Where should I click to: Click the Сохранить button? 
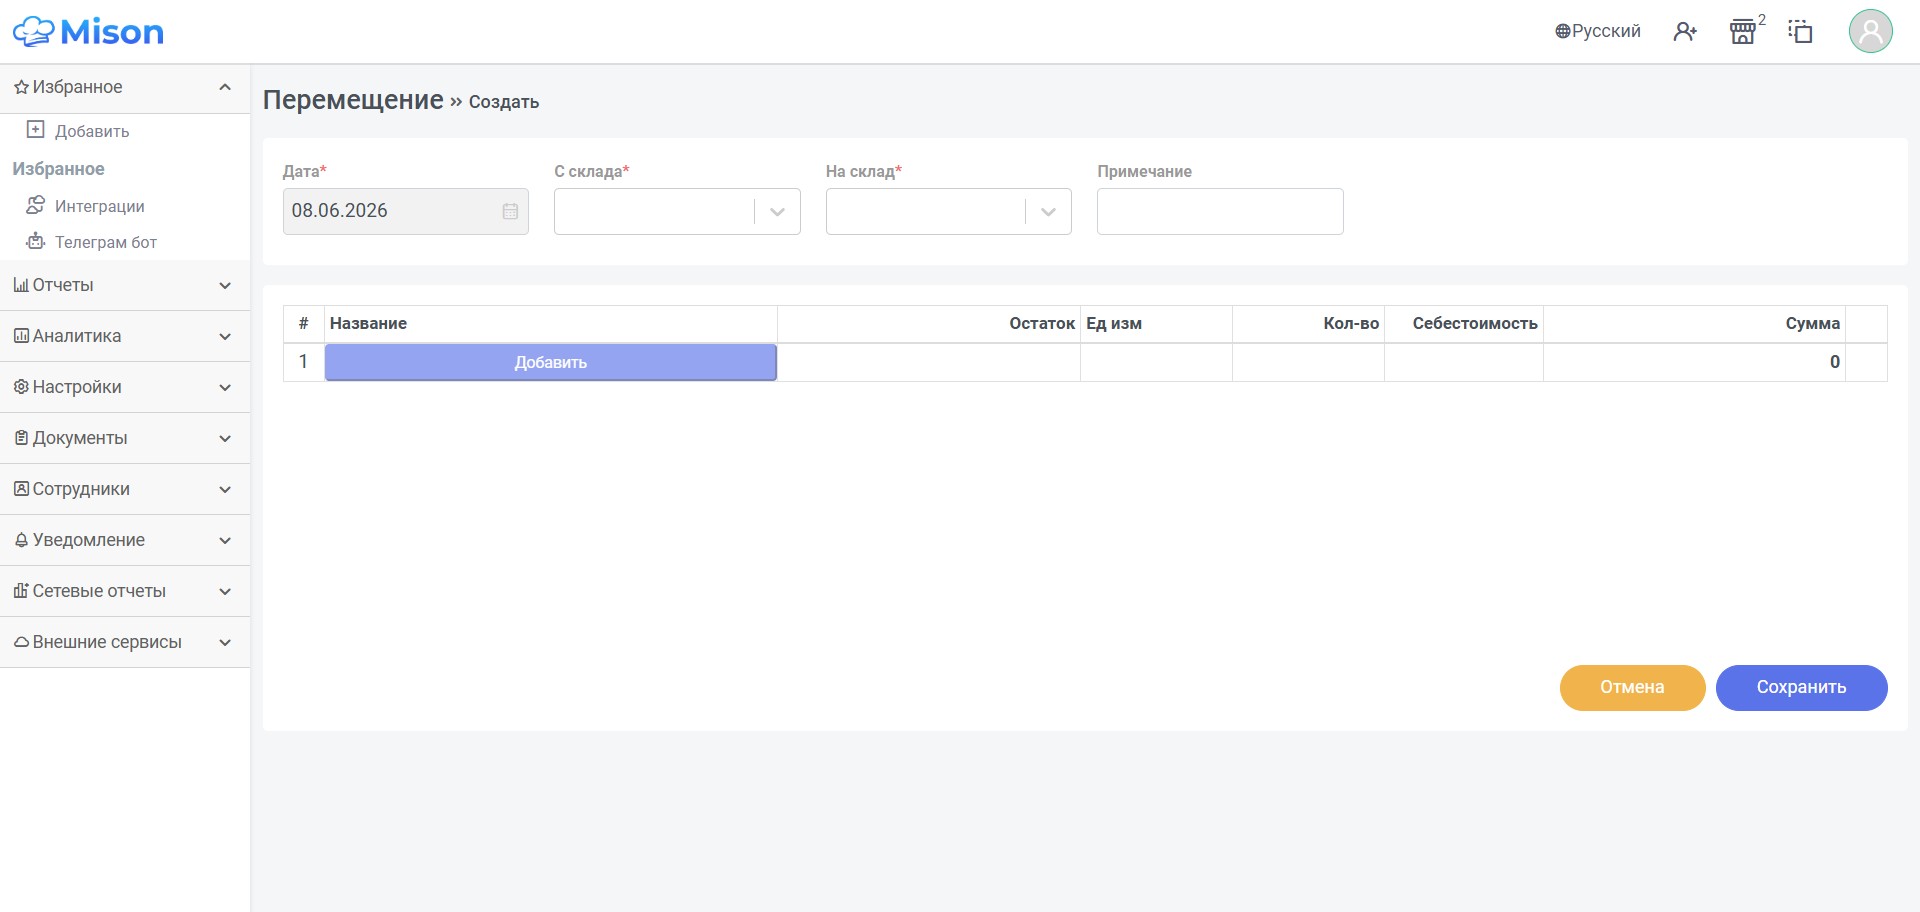click(x=1801, y=688)
